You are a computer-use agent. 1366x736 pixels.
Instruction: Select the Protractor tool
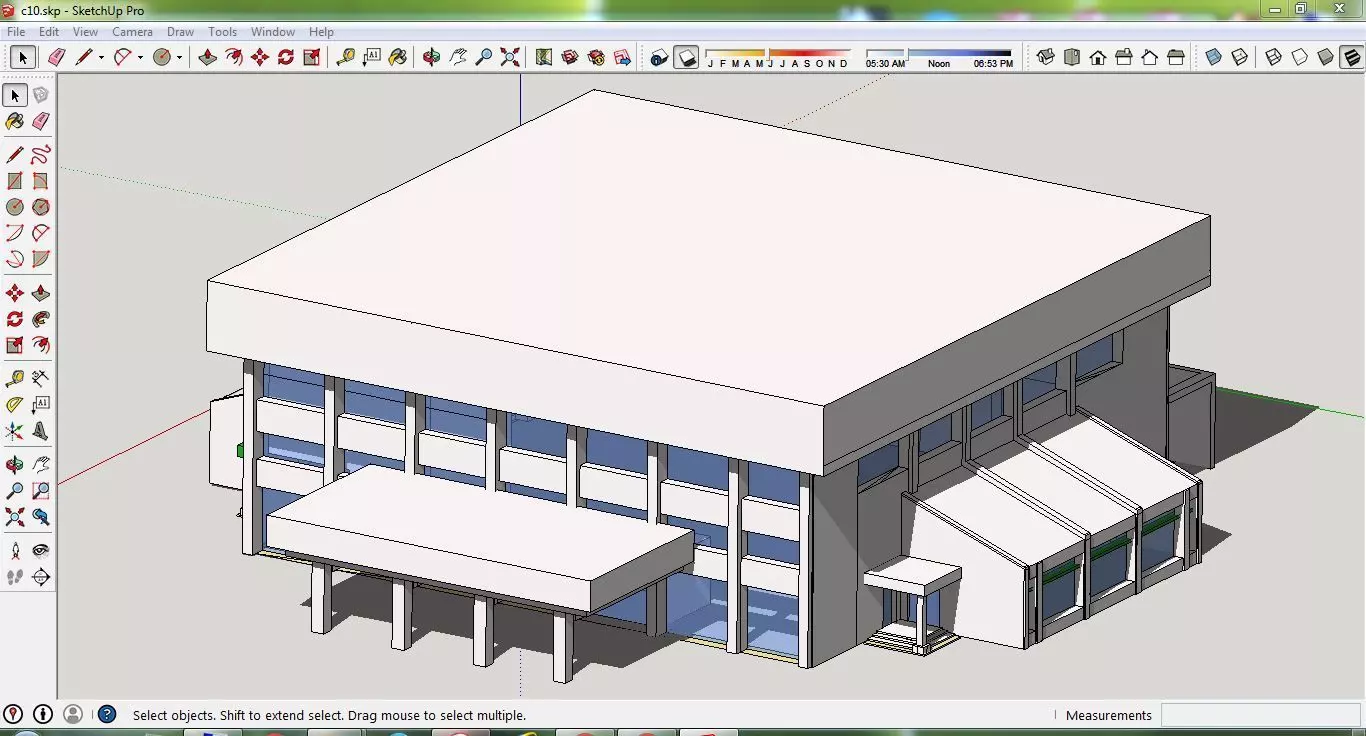point(15,404)
